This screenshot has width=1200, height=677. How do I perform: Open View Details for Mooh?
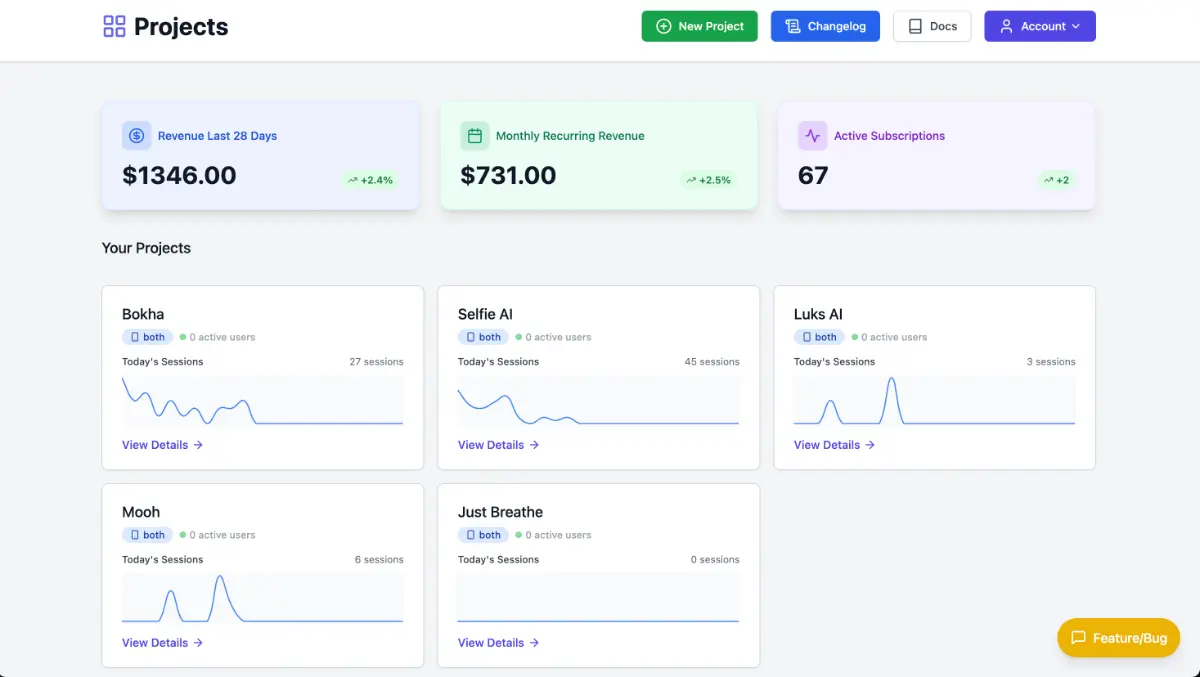click(x=163, y=643)
